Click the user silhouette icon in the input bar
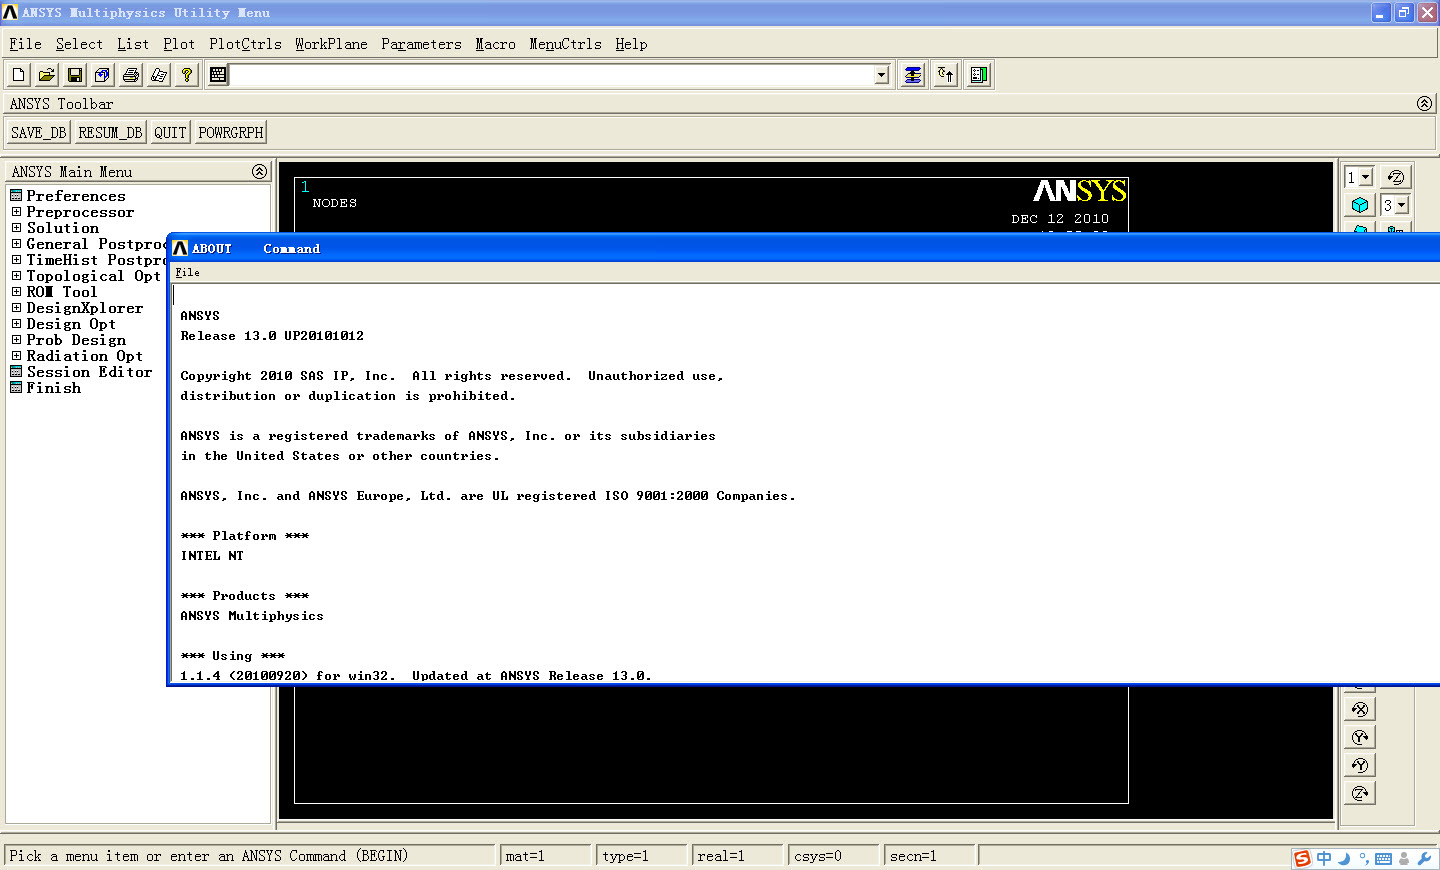The image size is (1440, 870). (x=1404, y=858)
